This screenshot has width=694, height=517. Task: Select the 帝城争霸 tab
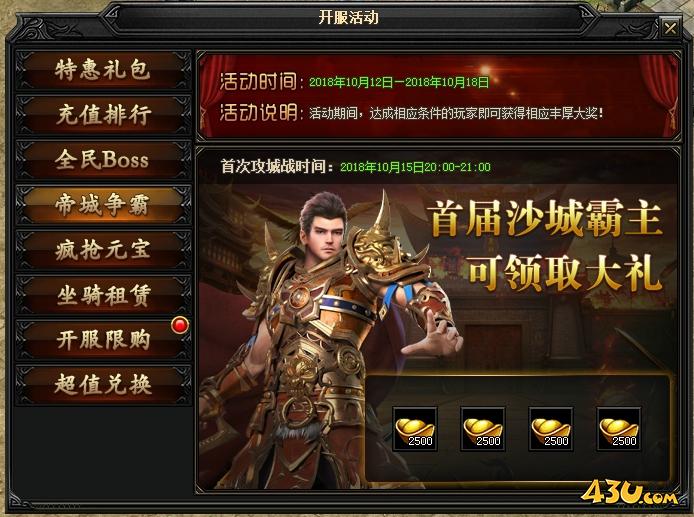pyautogui.click(x=103, y=204)
